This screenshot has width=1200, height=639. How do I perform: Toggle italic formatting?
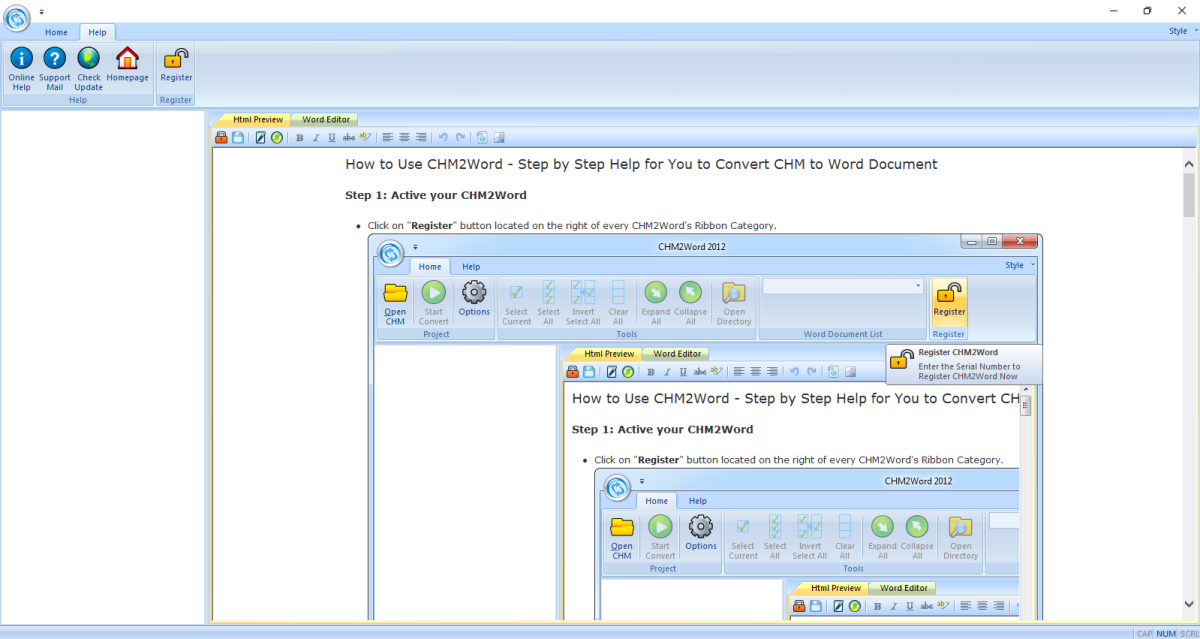[315, 138]
